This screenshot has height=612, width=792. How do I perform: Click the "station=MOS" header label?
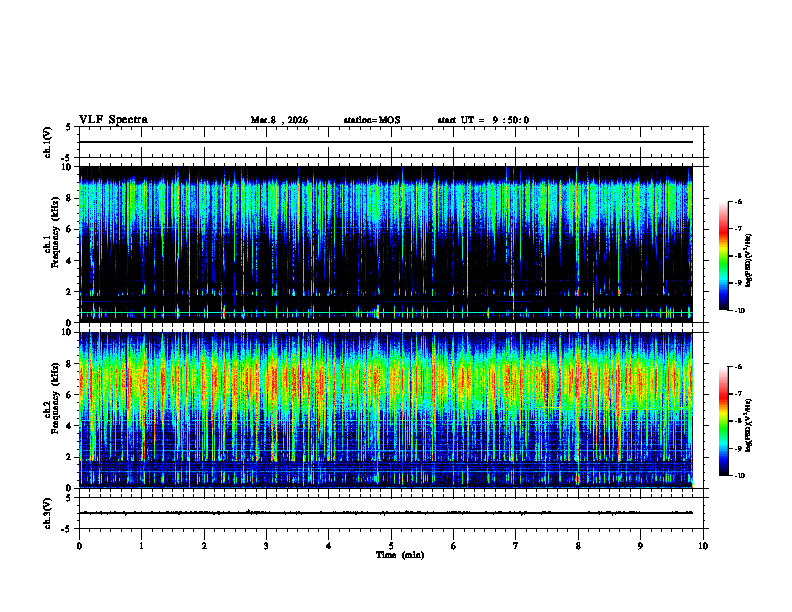click(x=372, y=120)
